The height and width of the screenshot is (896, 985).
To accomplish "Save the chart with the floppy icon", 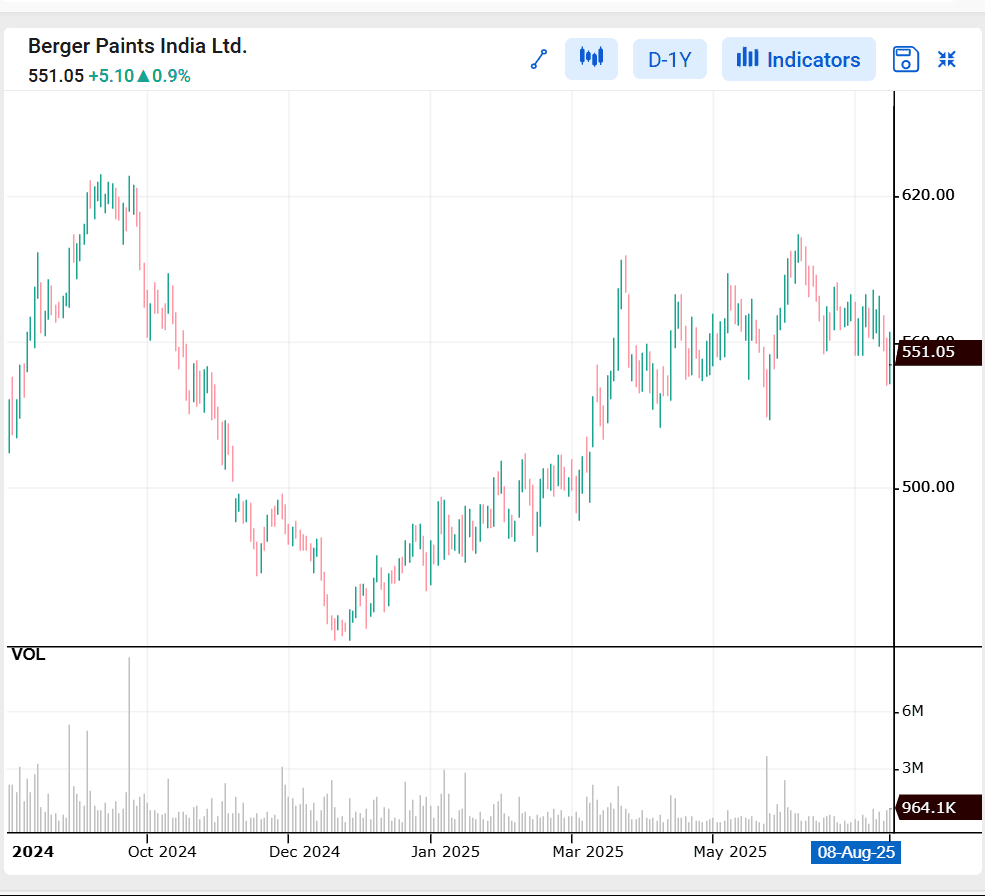I will pyautogui.click(x=905, y=60).
